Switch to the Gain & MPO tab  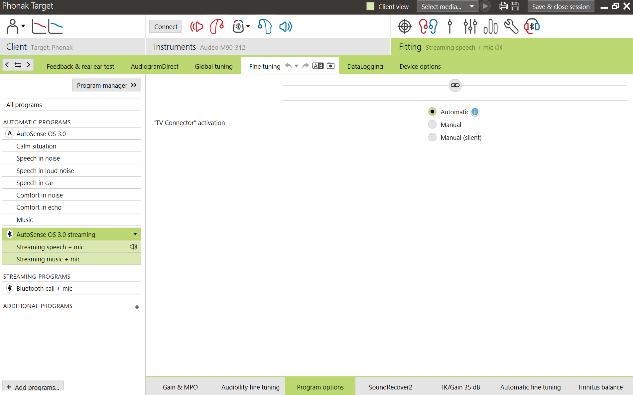coord(180,387)
